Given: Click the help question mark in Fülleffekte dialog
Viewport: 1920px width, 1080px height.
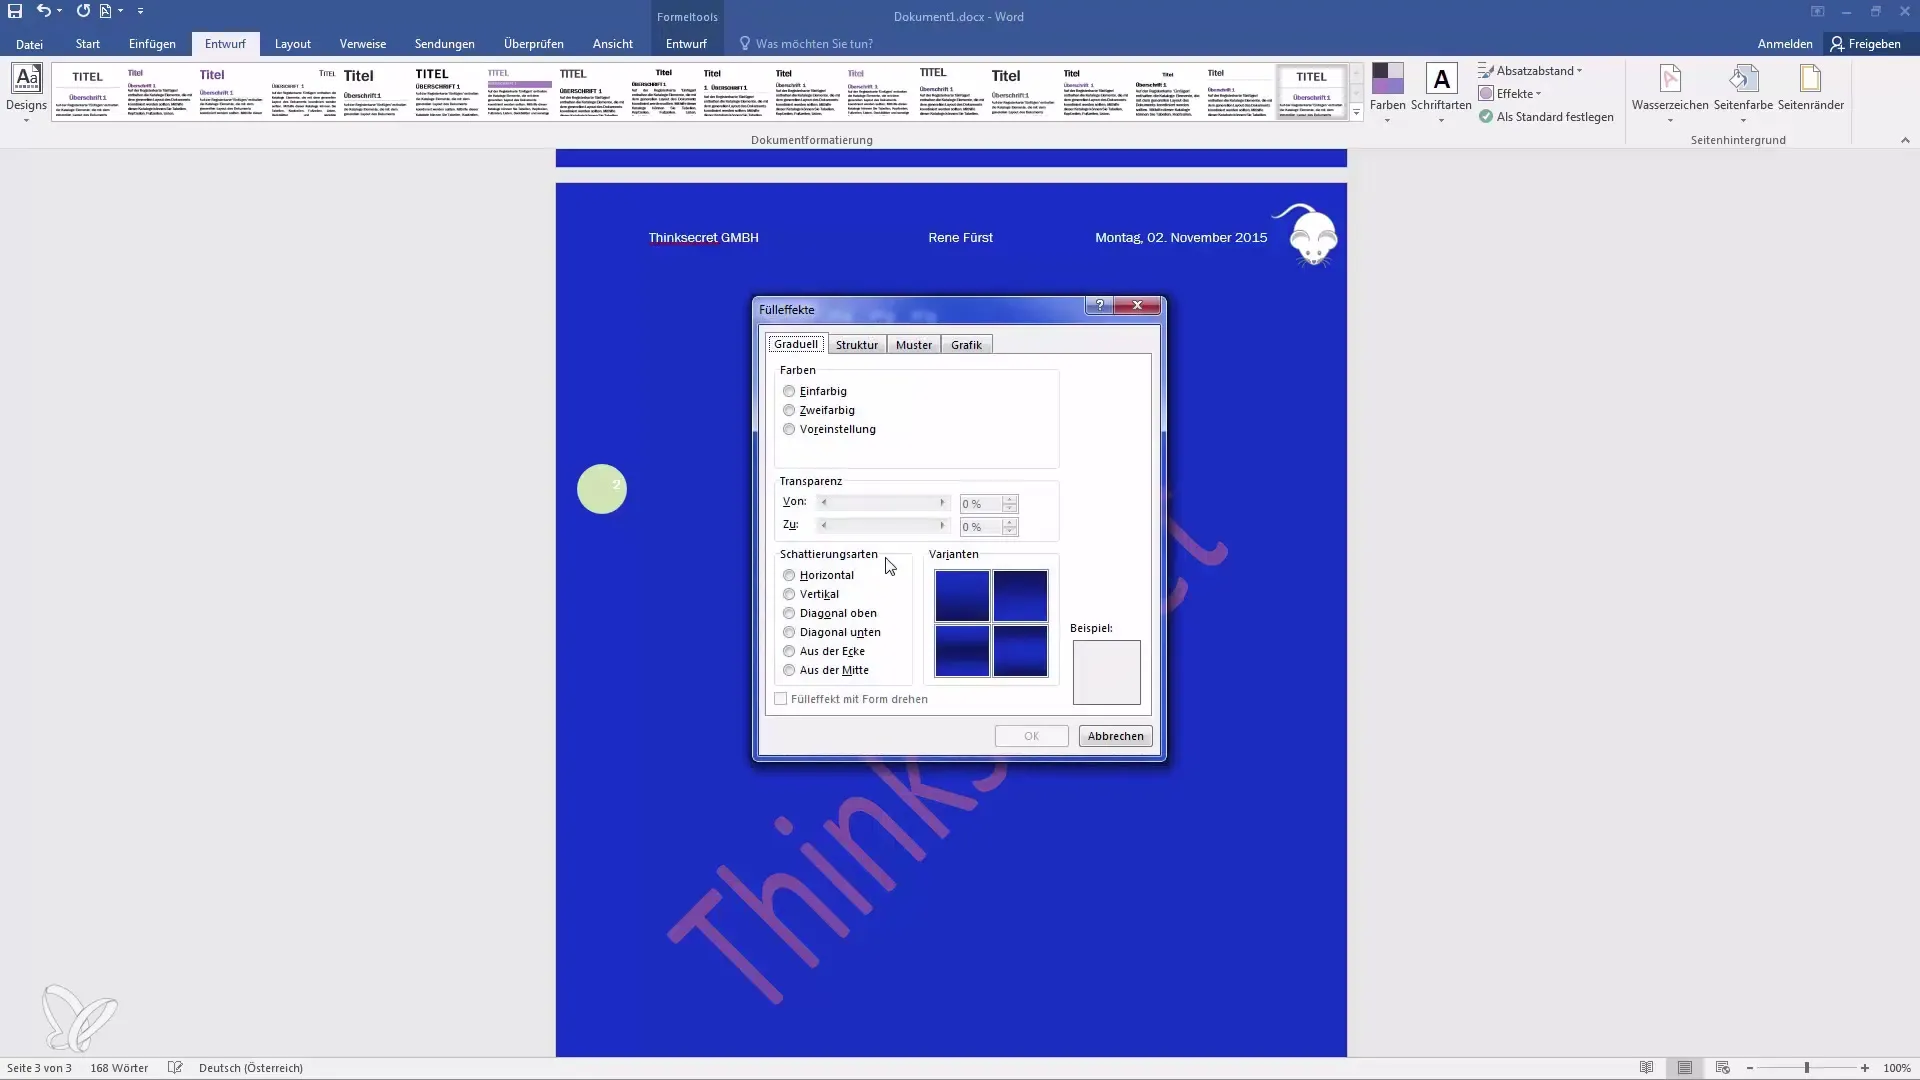Looking at the screenshot, I should coord(1099,305).
